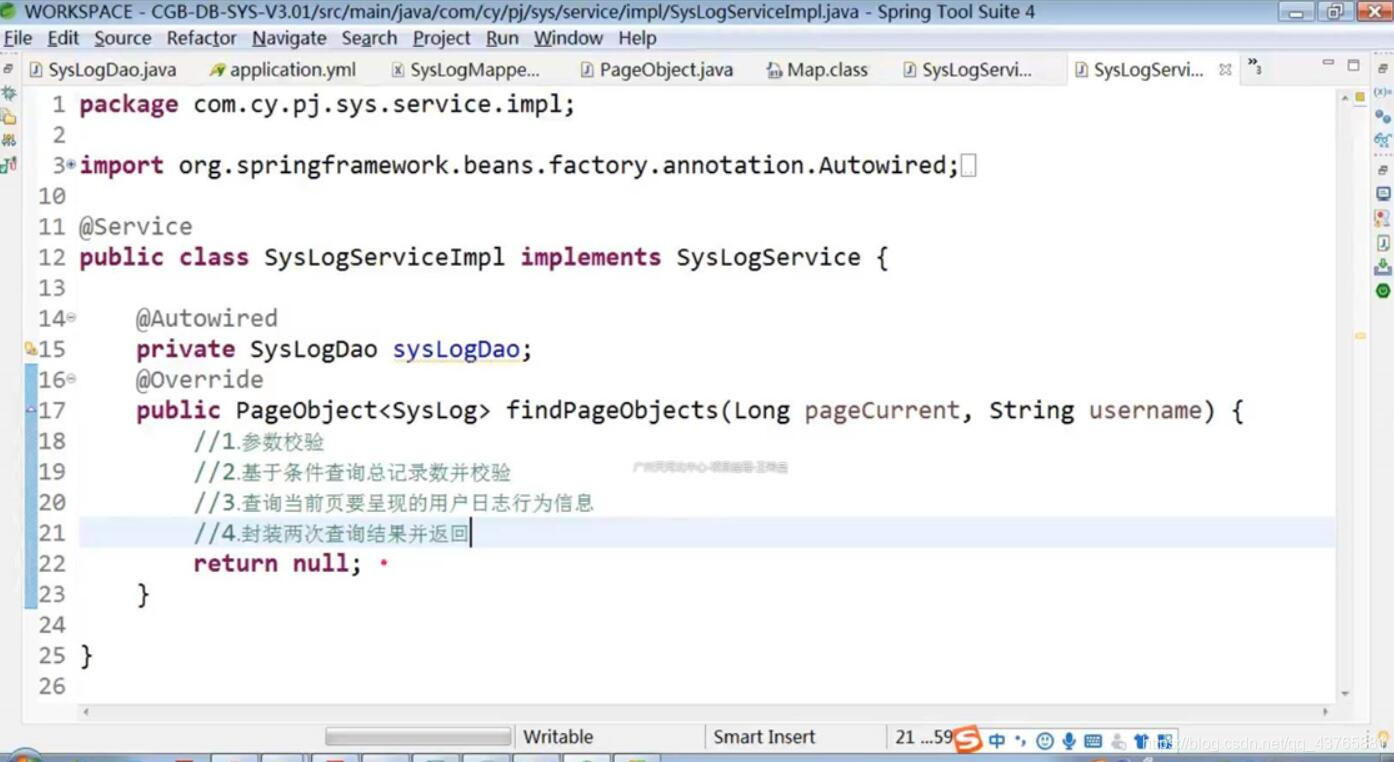Open the Problems view icon in right trim
Viewport: 1394px width, 762px height.
pos(1383,218)
